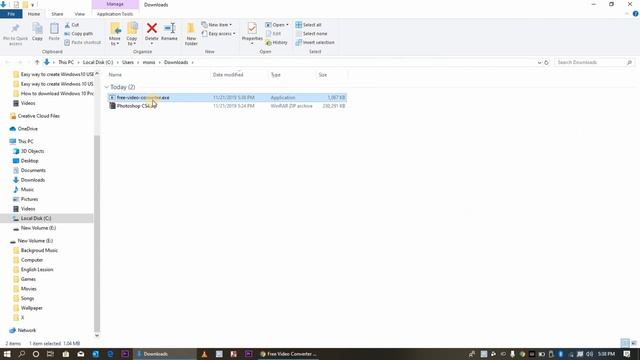
Task: Open Task View on the taskbar
Action: (x=50, y=354)
